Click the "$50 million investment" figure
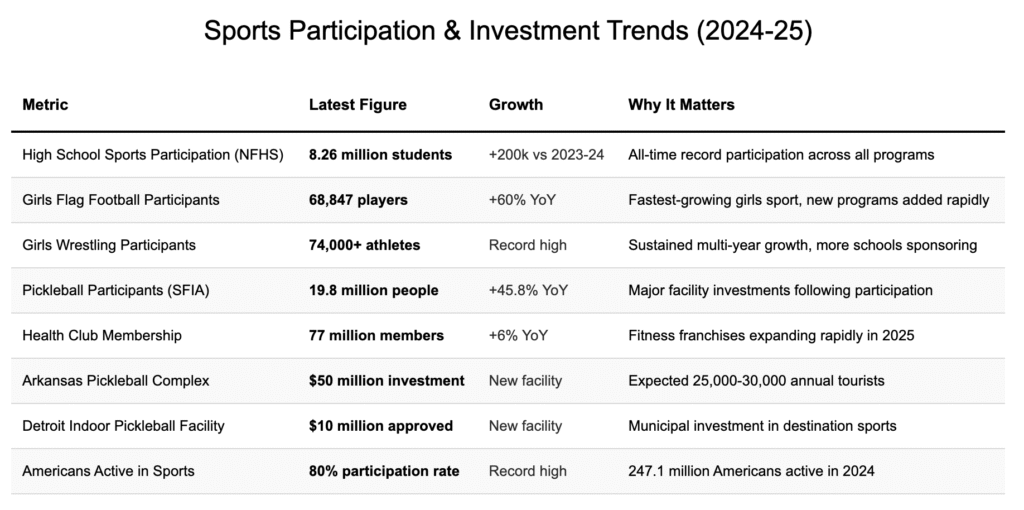 point(387,380)
